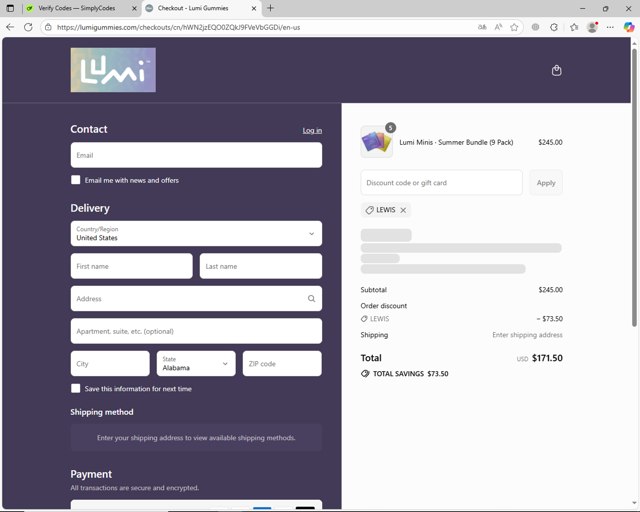
Task: Focus the Apartment, suite field
Action: pyautogui.click(x=196, y=331)
